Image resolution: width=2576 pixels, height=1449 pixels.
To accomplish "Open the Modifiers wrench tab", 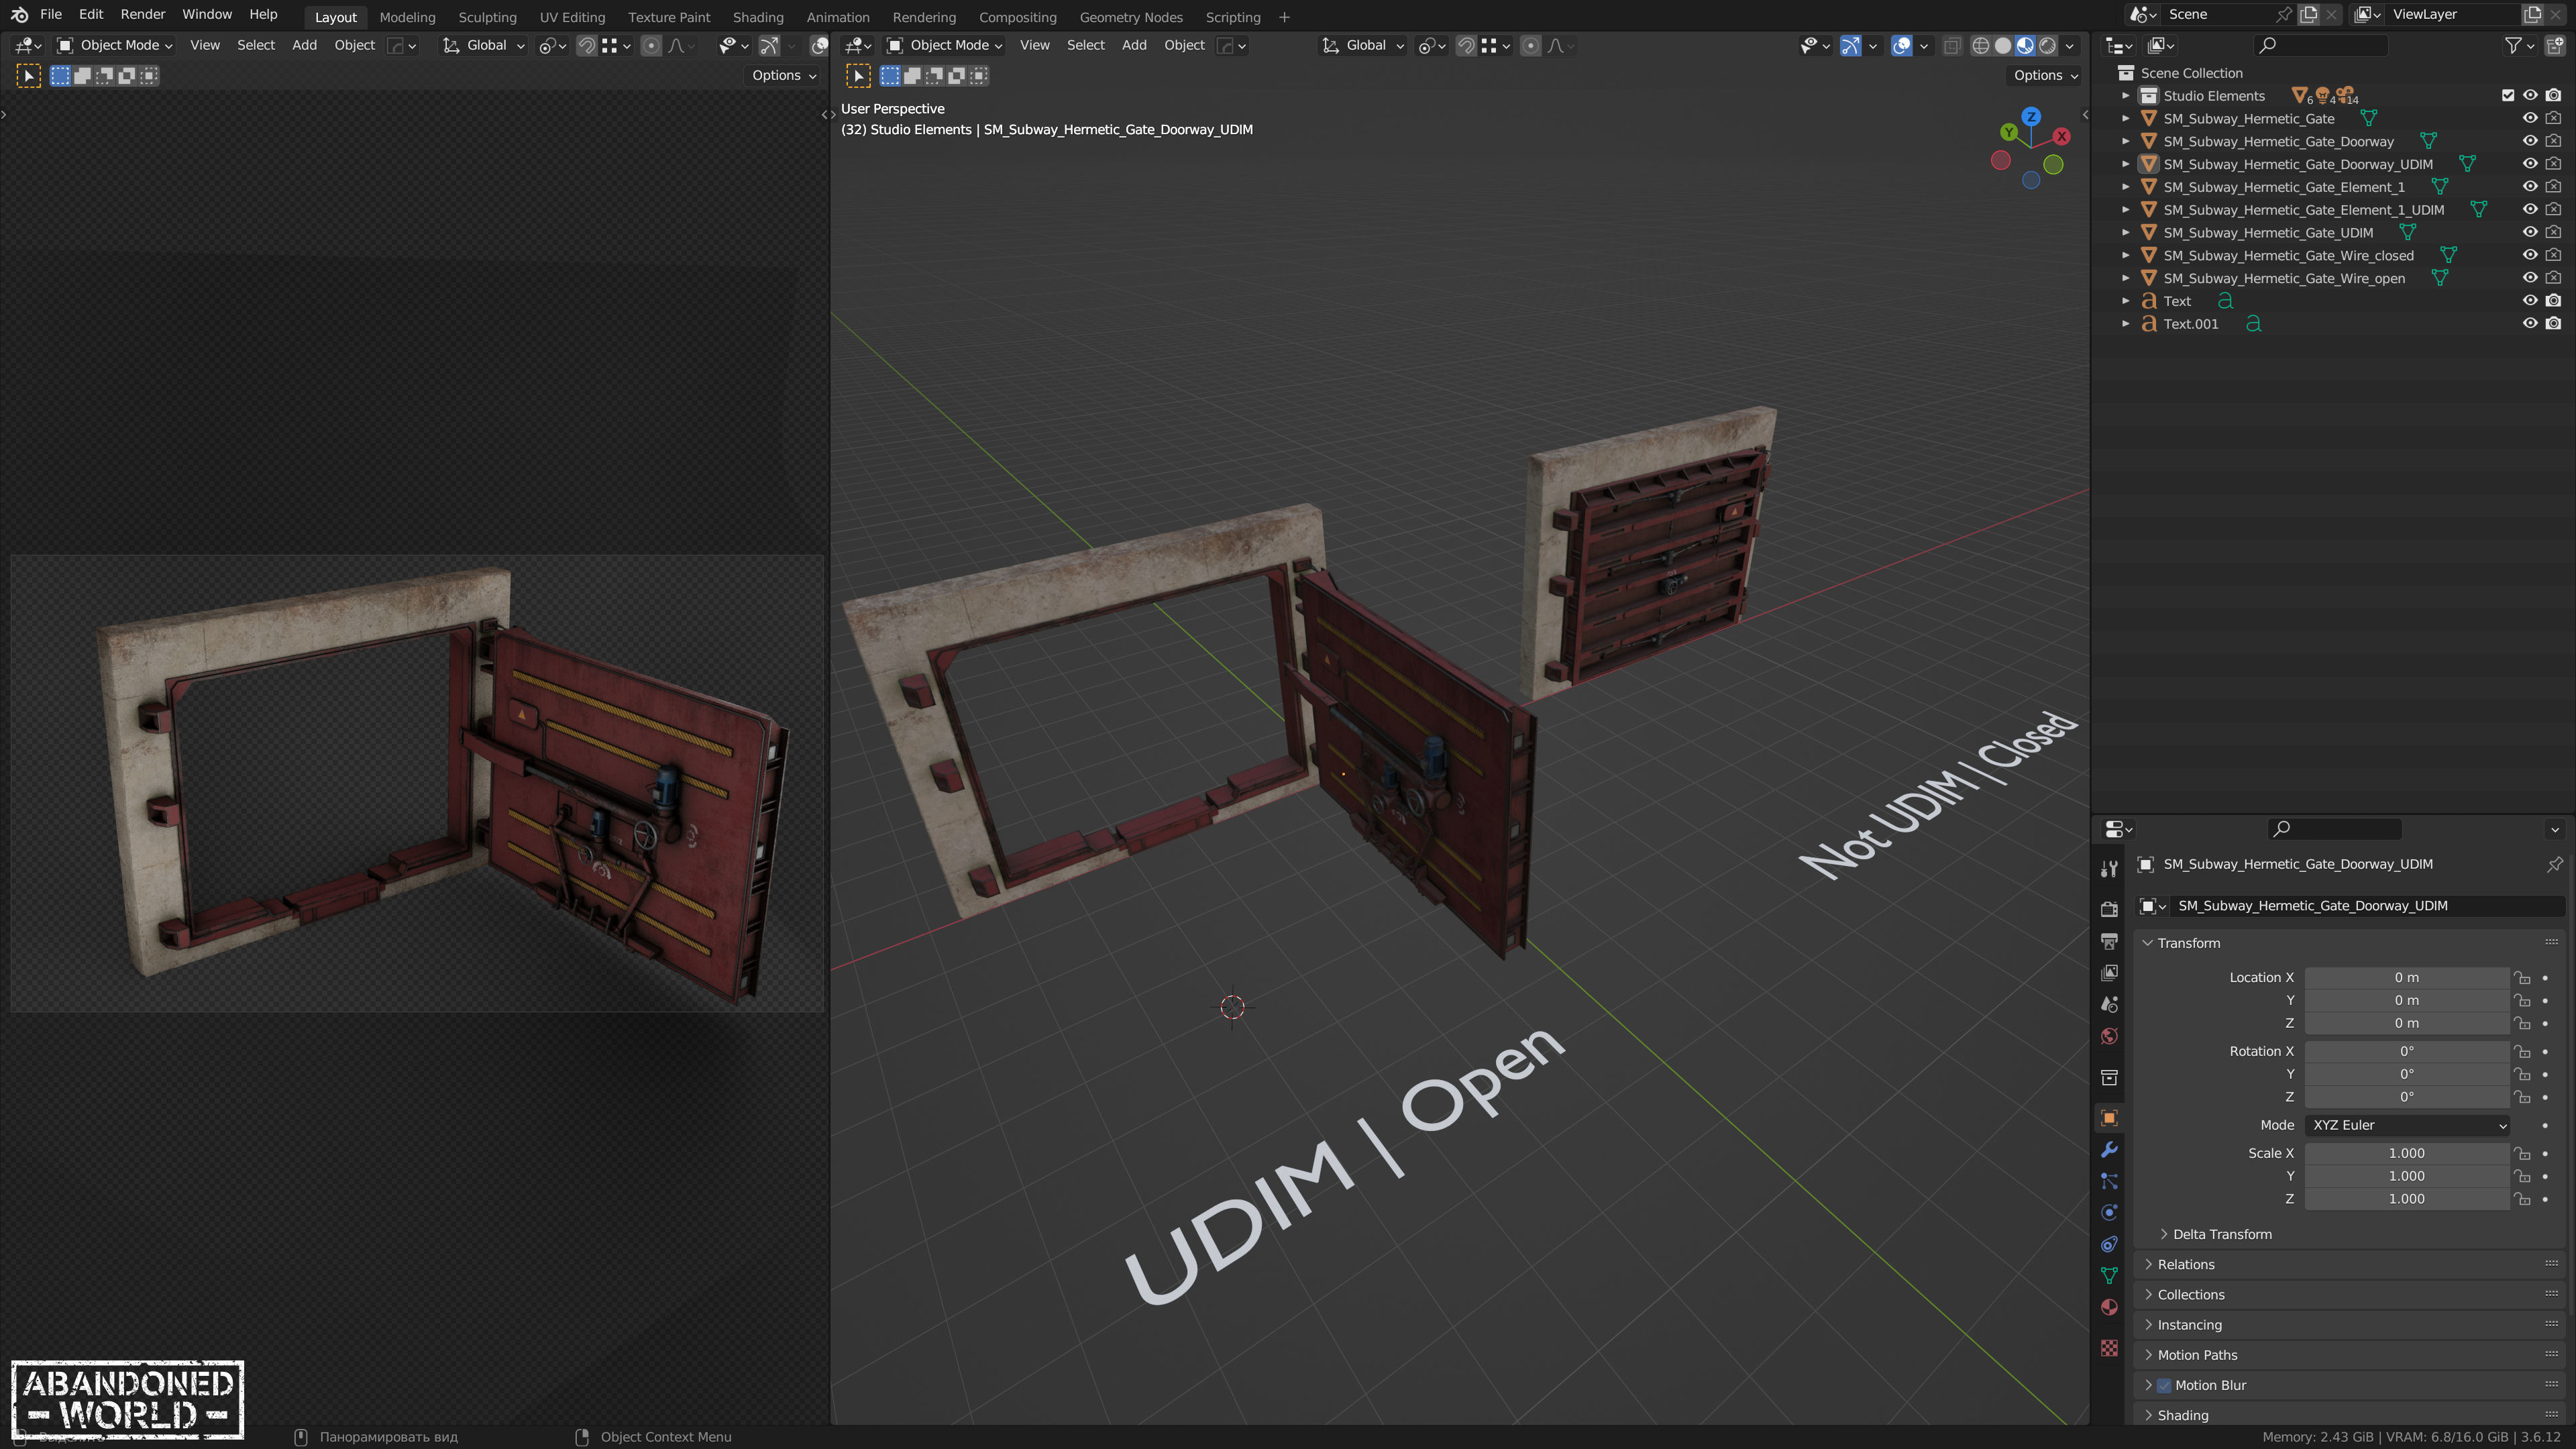I will [x=2109, y=1149].
